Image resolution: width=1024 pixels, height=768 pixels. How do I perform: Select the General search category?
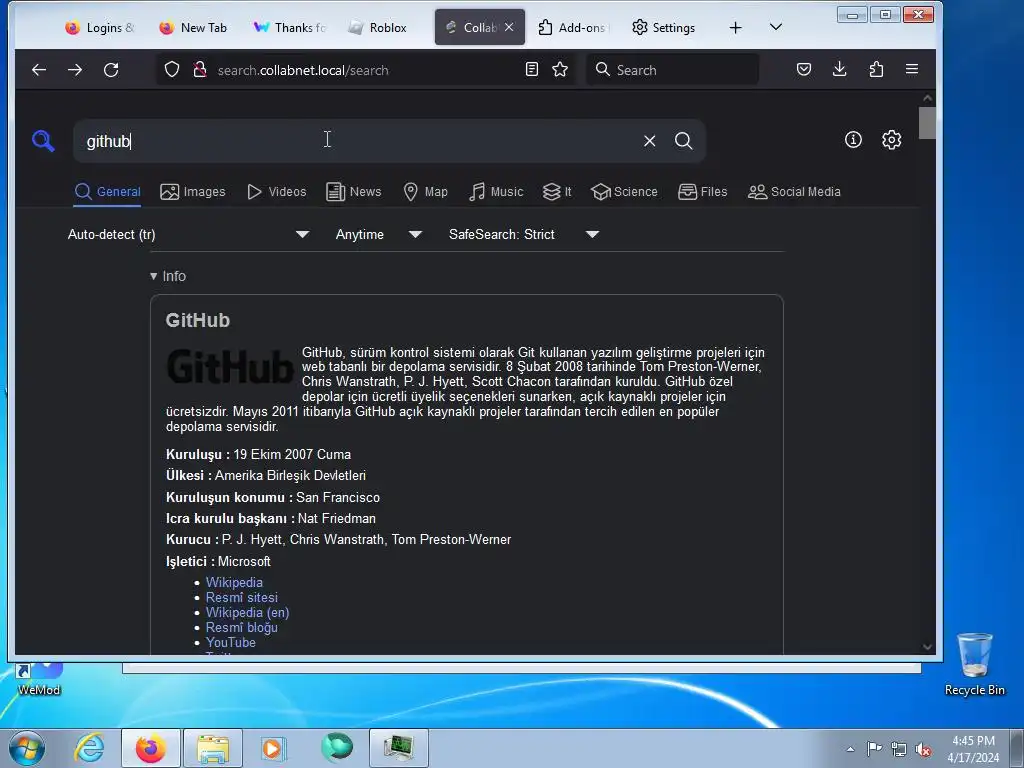click(107, 192)
